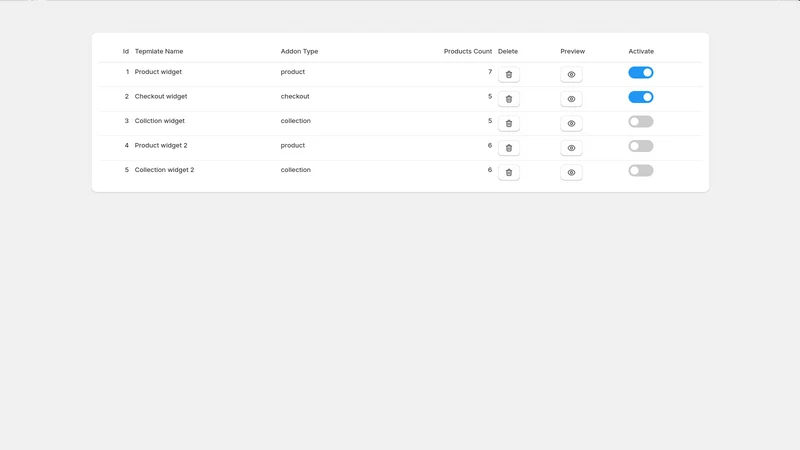This screenshot has height=450, width=800.
Task: Click the Addon Type column header
Action: click(299, 52)
